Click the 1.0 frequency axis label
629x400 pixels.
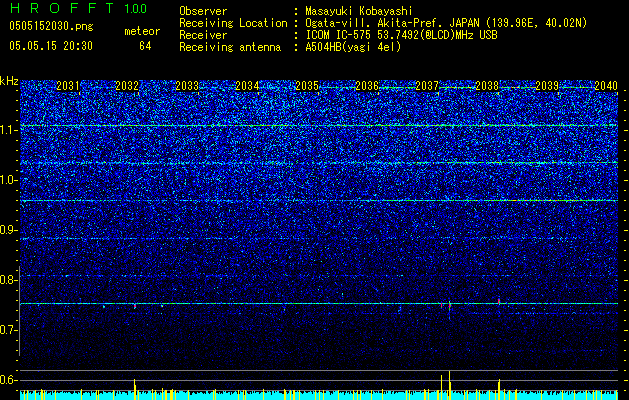pos(8,180)
